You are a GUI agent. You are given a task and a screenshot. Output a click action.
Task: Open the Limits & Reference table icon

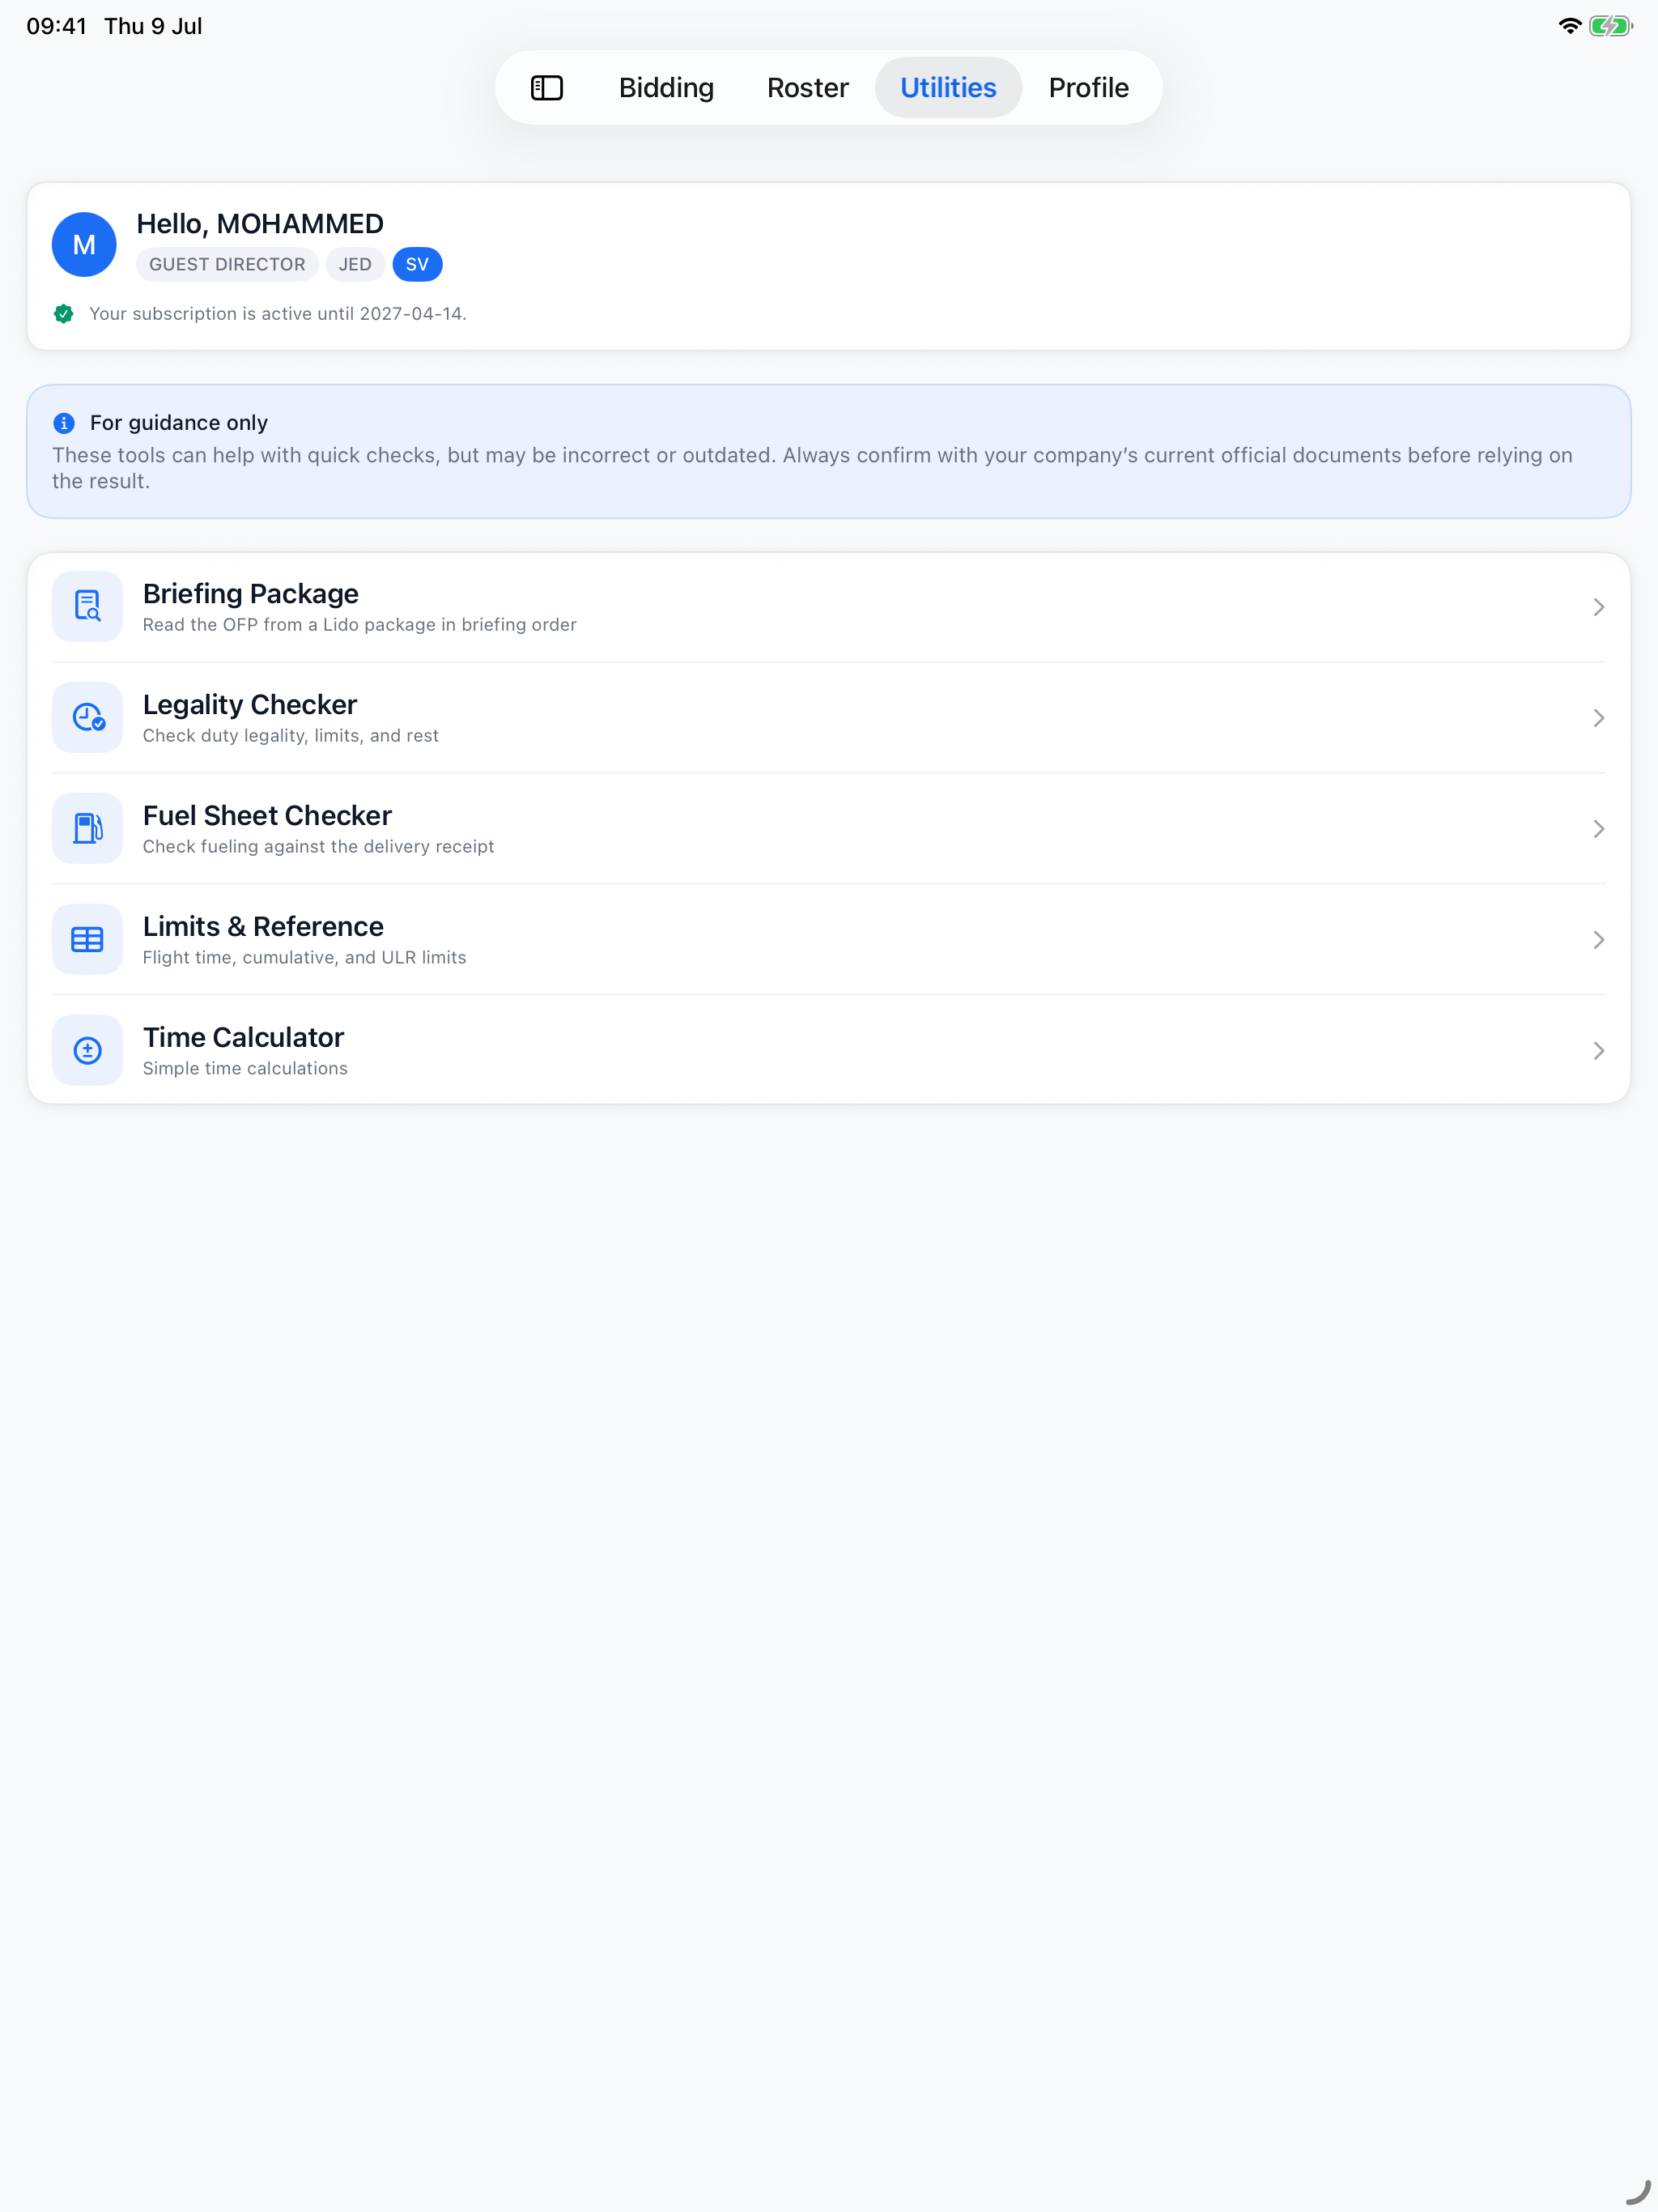pos(88,940)
